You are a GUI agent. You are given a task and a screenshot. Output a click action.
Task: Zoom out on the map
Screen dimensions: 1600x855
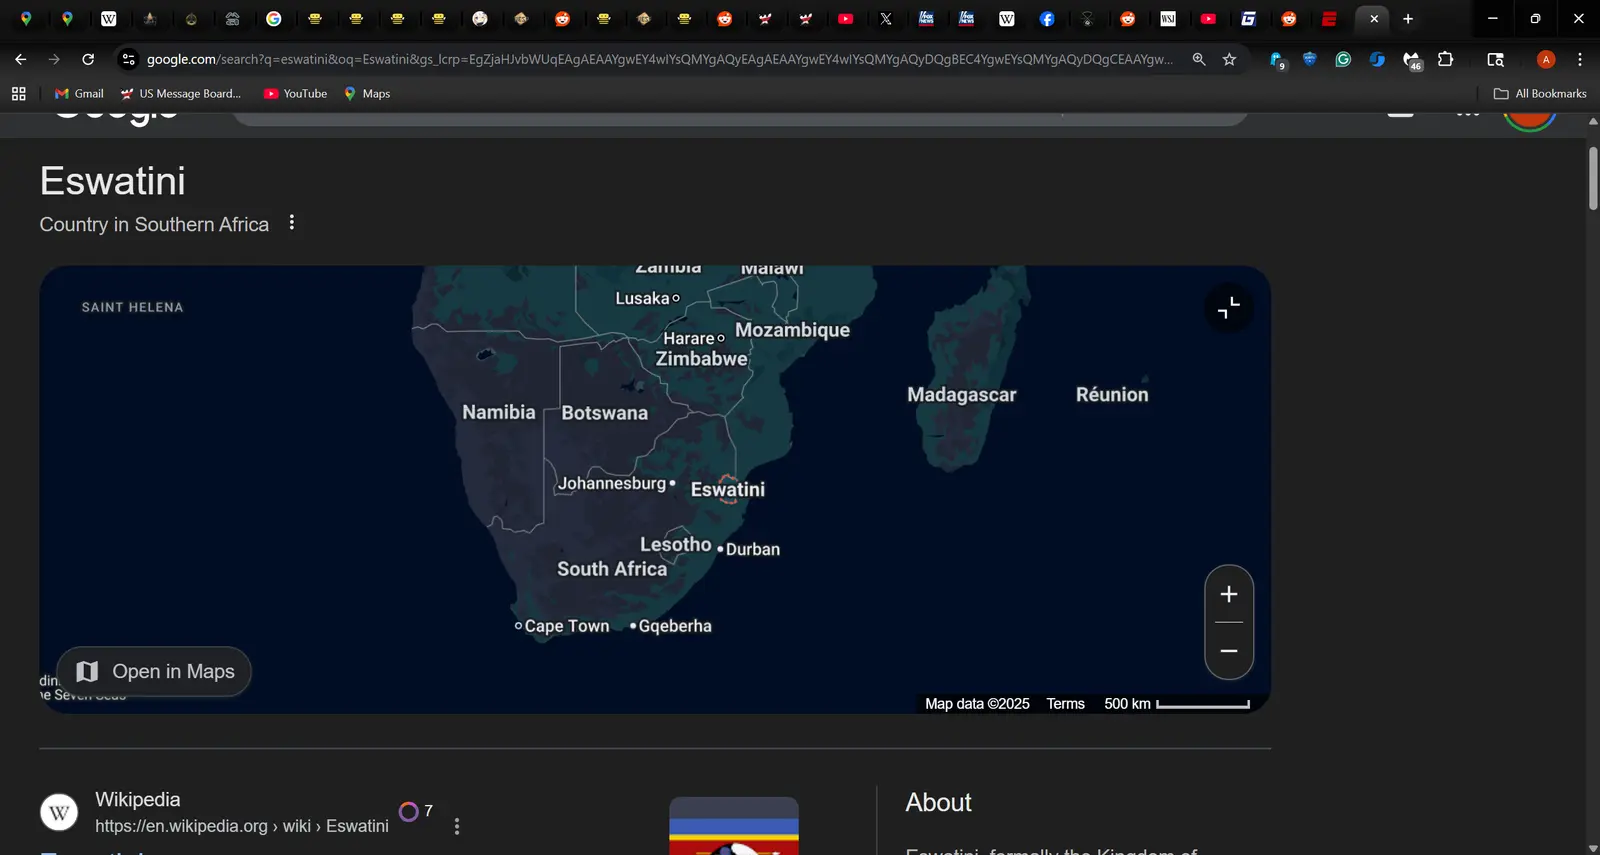click(x=1229, y=651)
